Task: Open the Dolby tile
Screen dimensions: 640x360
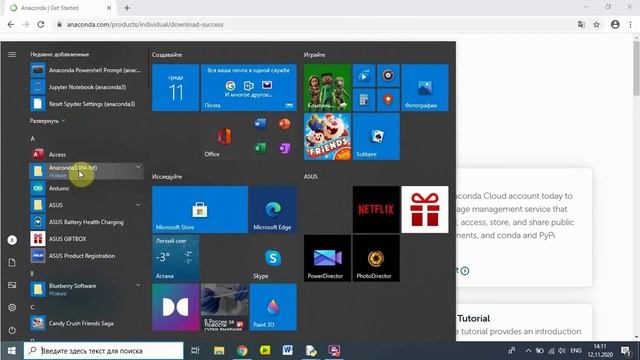Action: click(176, 307)
